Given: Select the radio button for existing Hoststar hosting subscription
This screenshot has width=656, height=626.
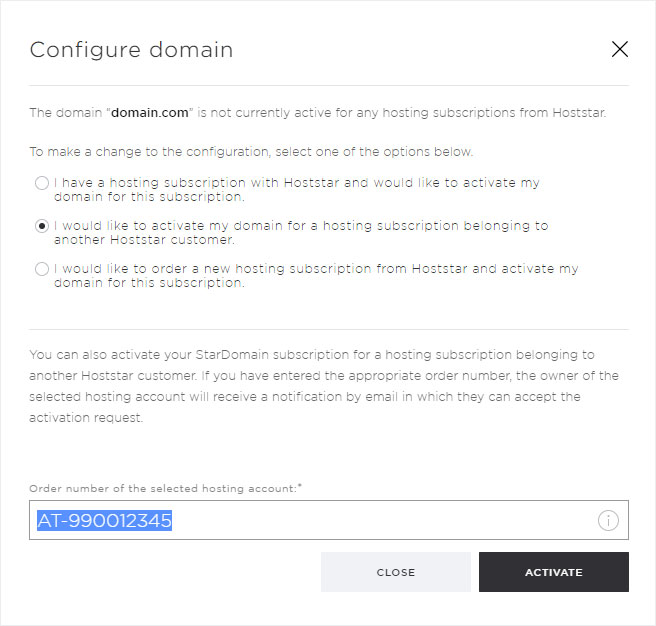Looking at the screenshot, I should [42, 183].
